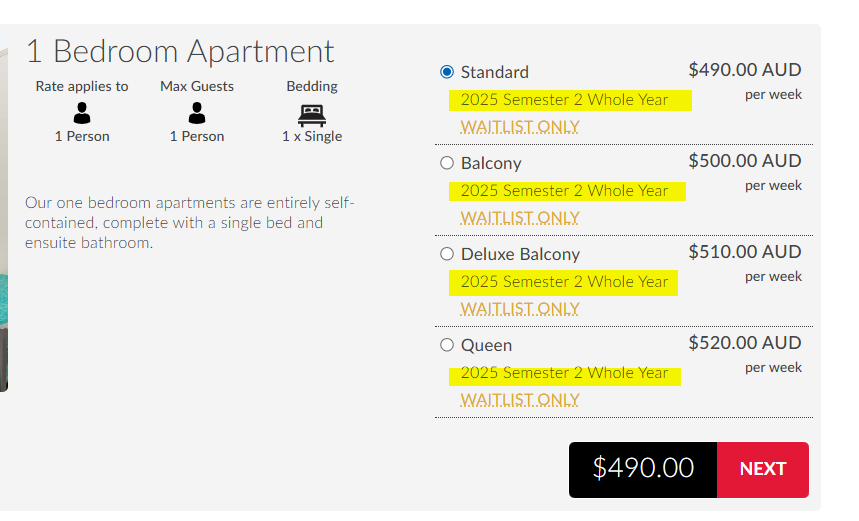Image resolution: width=859 pixels, height=521 pixels.
Task: Click the red NEXT button
Action: click(762, 469)
